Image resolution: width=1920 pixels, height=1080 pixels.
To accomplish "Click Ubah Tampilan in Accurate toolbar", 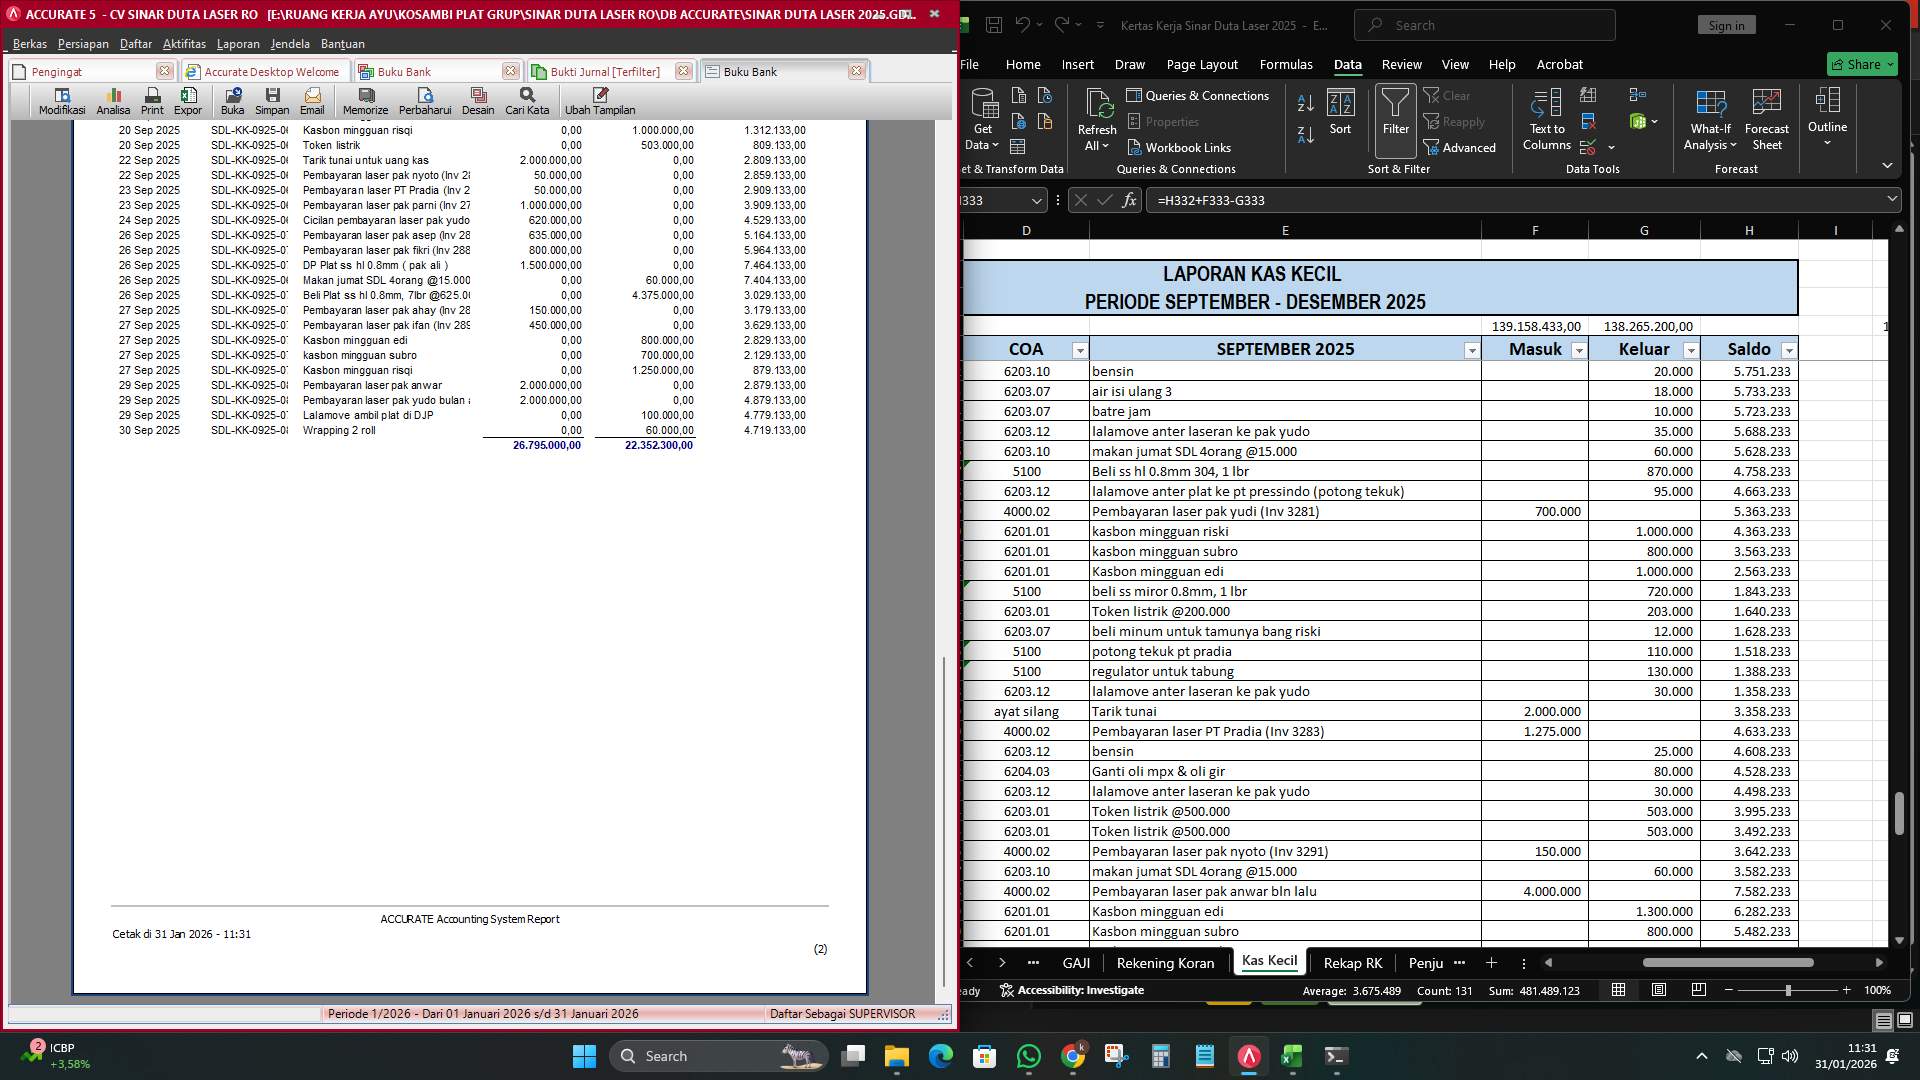I will (x=600, y=100).
